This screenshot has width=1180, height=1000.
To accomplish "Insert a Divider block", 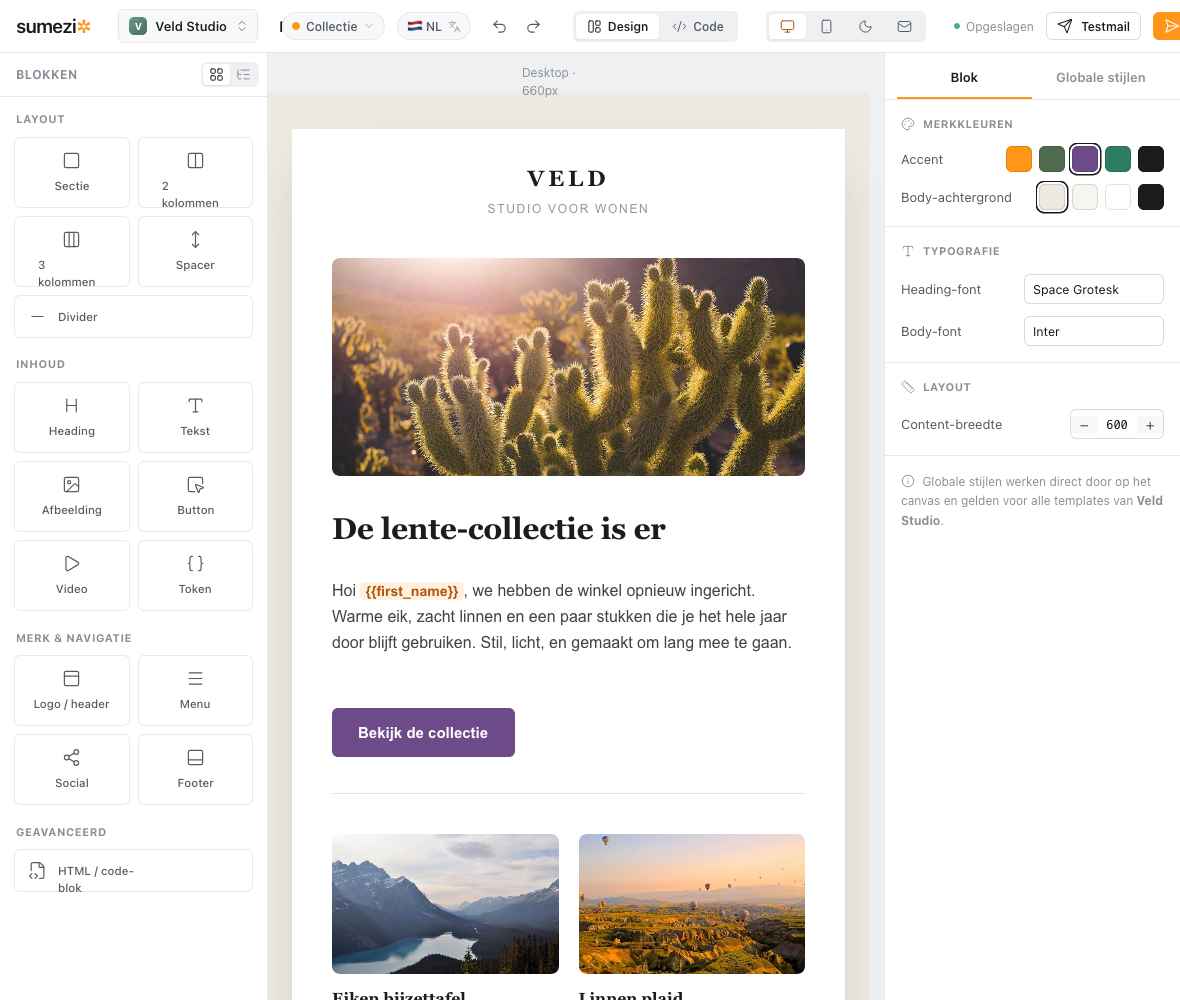I will [x=133, y=317].
